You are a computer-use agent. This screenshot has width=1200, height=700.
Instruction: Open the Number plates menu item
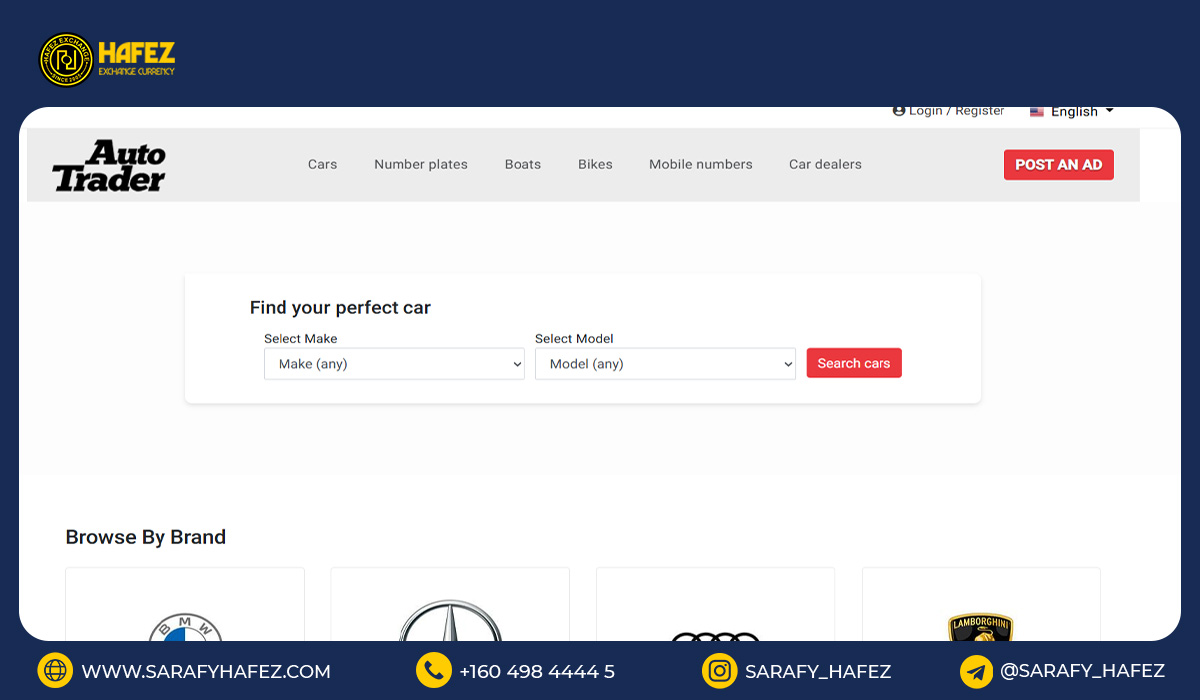[421, 164]
